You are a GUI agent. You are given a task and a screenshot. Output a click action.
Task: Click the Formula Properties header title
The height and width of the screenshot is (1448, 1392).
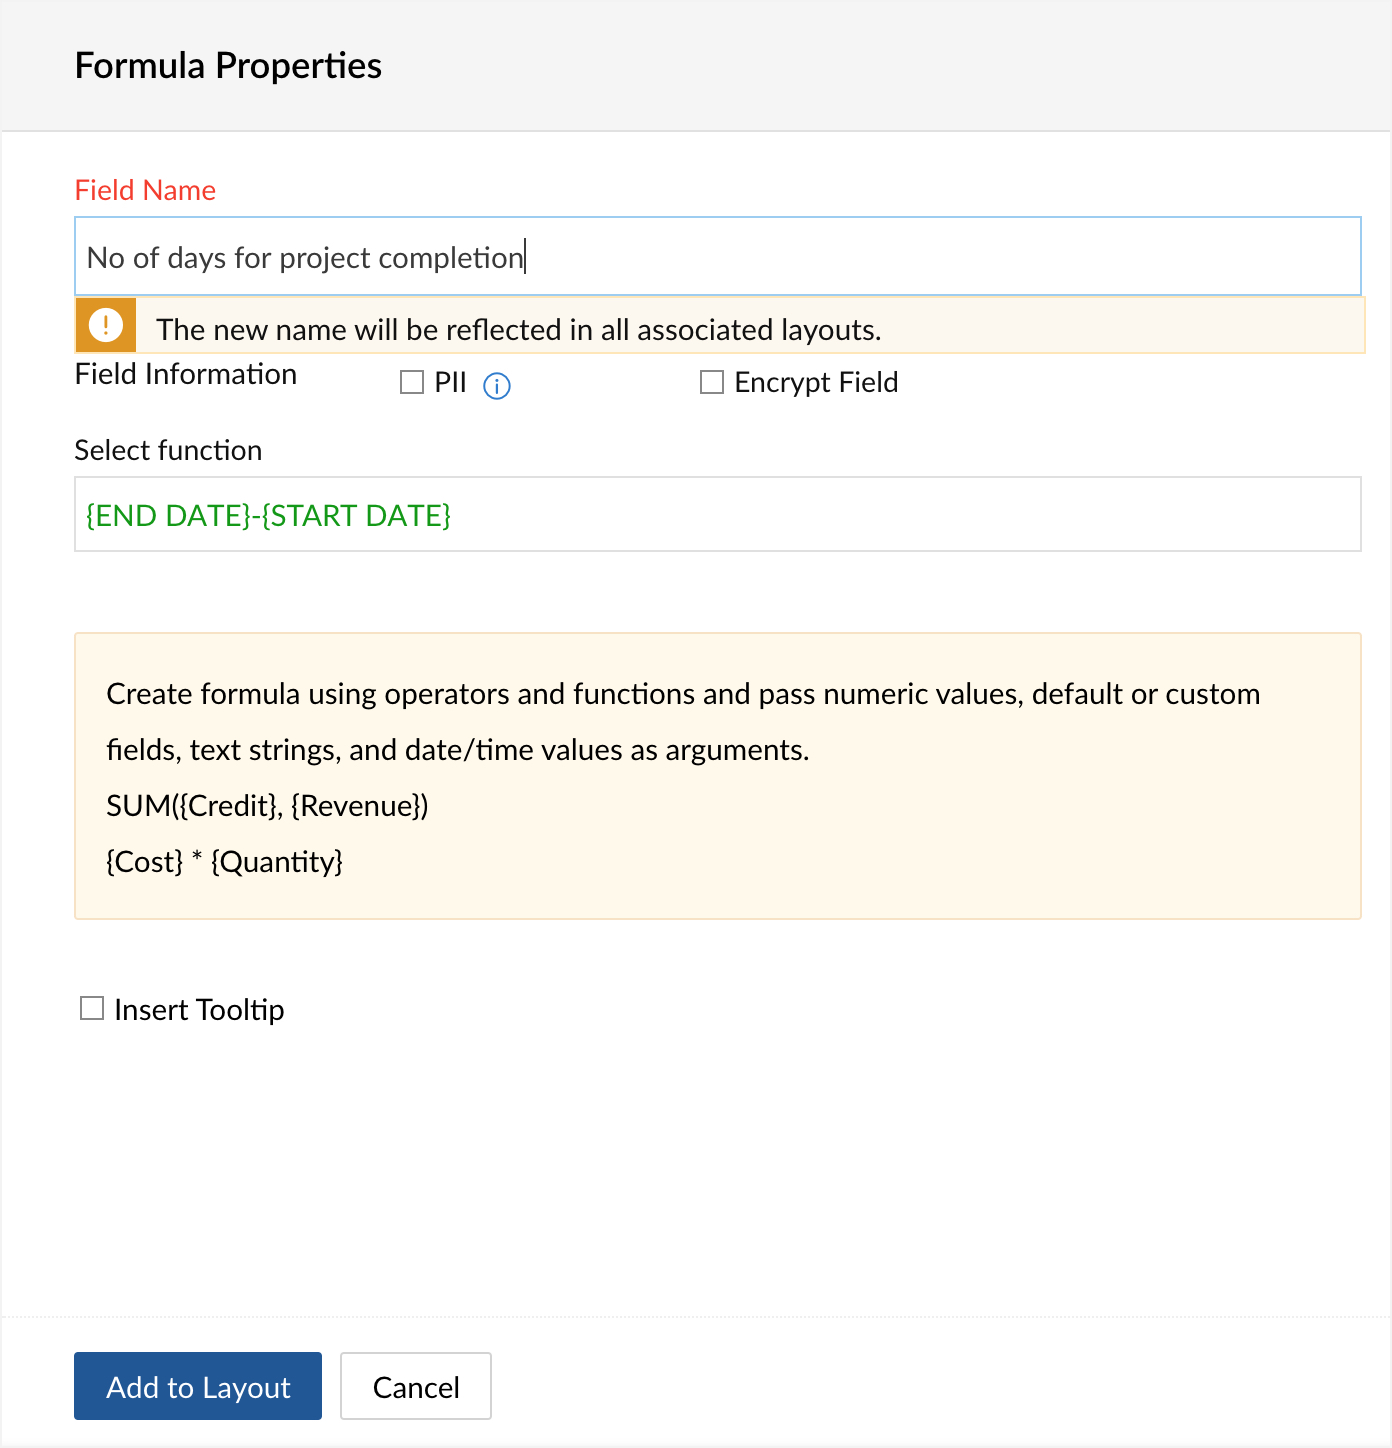pyautogui.click(x=228, y=66)
